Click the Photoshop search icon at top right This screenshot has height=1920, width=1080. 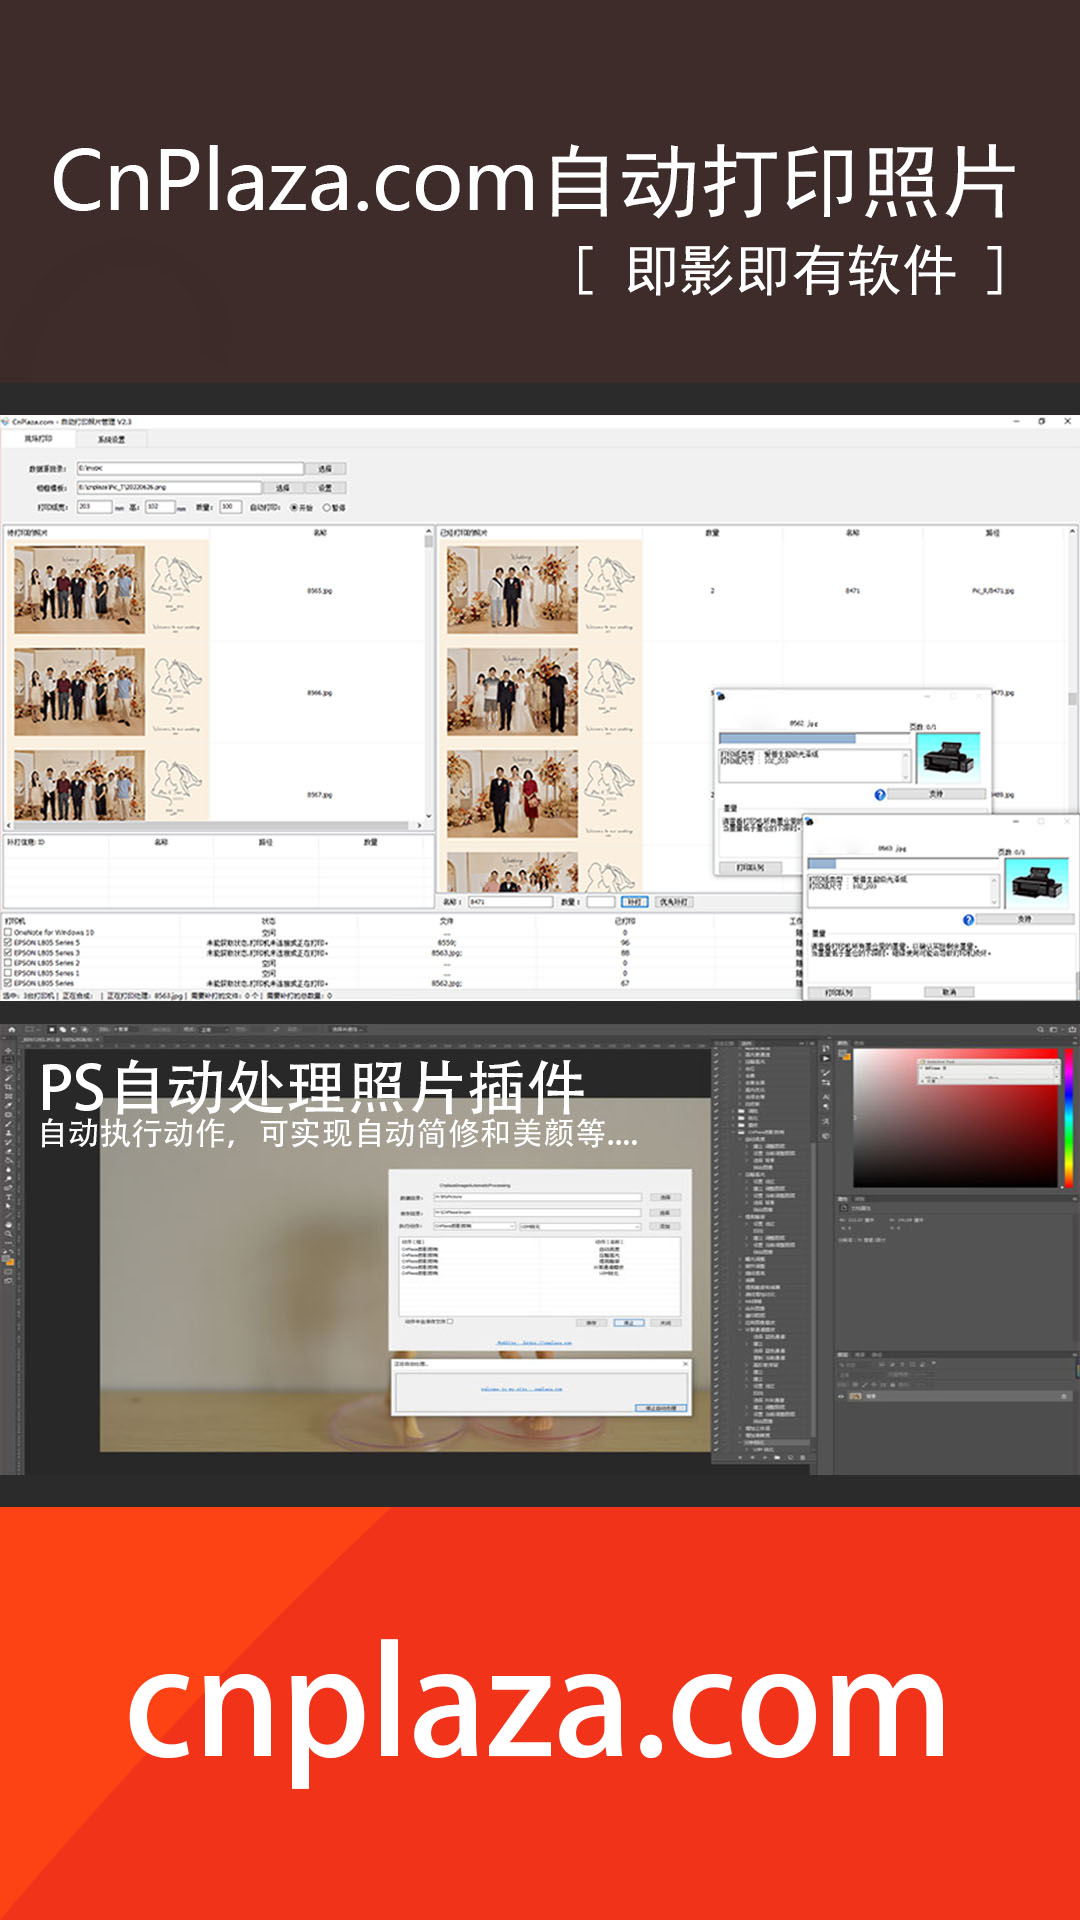(1040, 1029)
